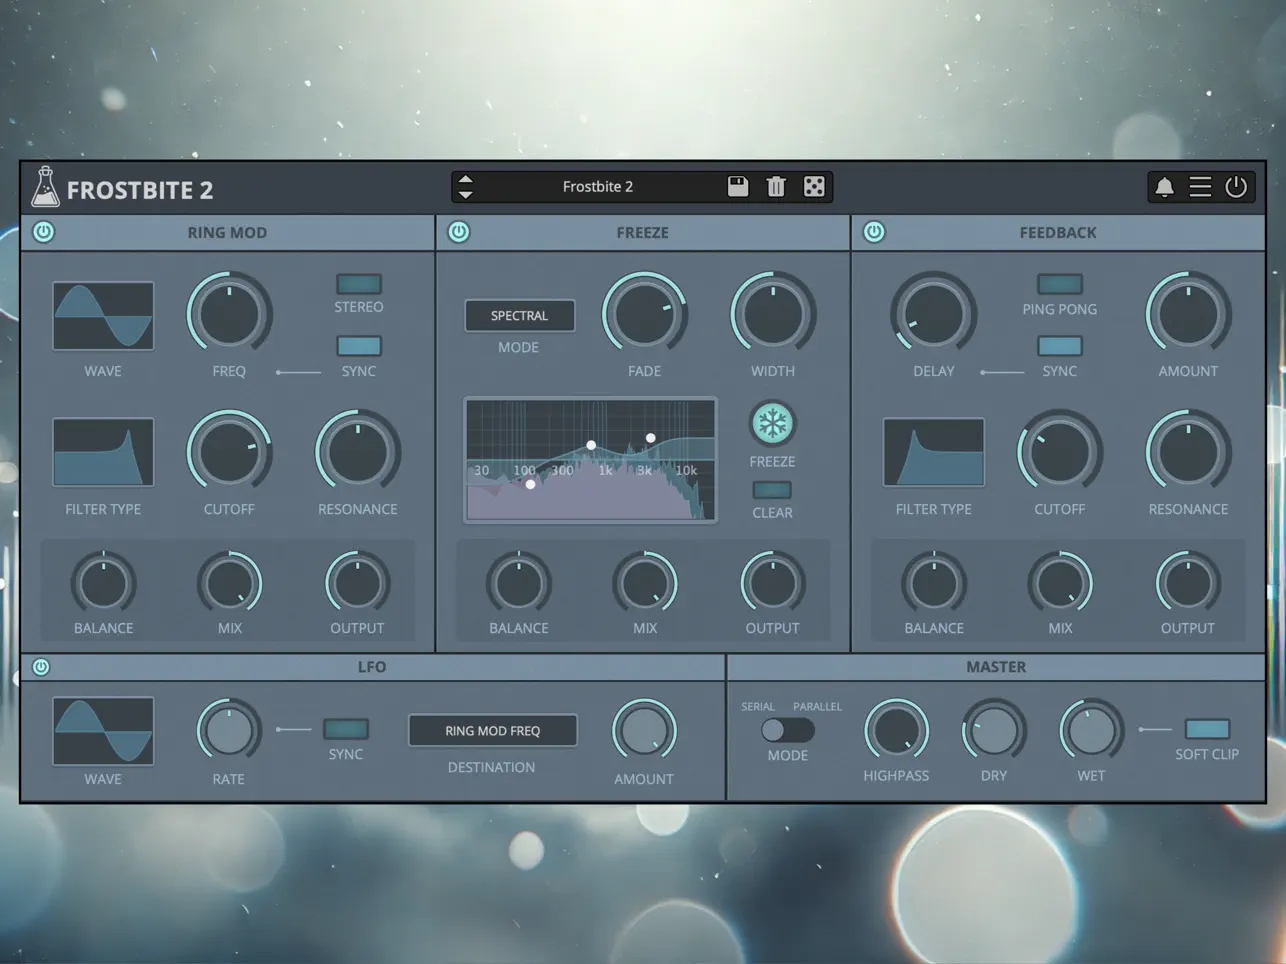Click the Ring Mod Cutoff knob
The height and width of the screenshot is (964, 1286).
tap(229, 452)
